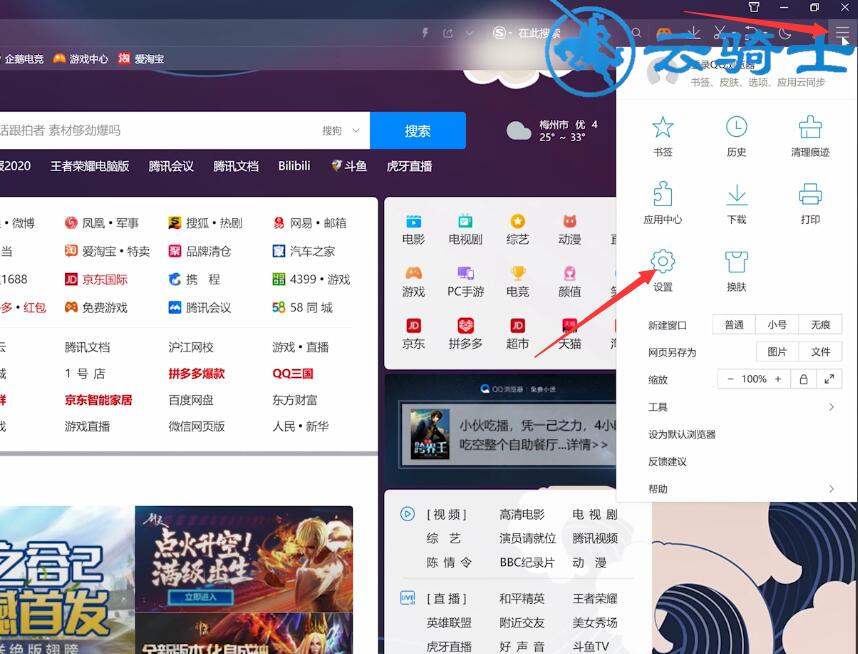This screenshot has width=858, height=654.
Task: Open the 拼多多 icon
Action: coord(465,326)
